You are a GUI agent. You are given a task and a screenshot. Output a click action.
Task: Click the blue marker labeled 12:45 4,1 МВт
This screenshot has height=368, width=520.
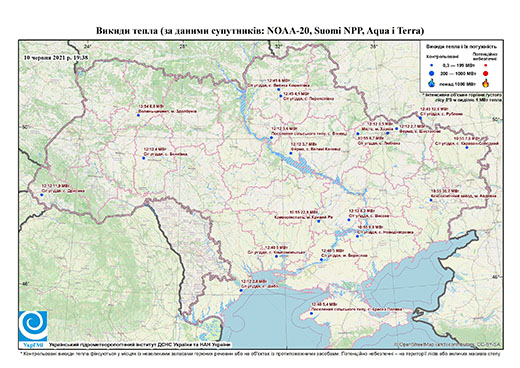coord(280,96)
